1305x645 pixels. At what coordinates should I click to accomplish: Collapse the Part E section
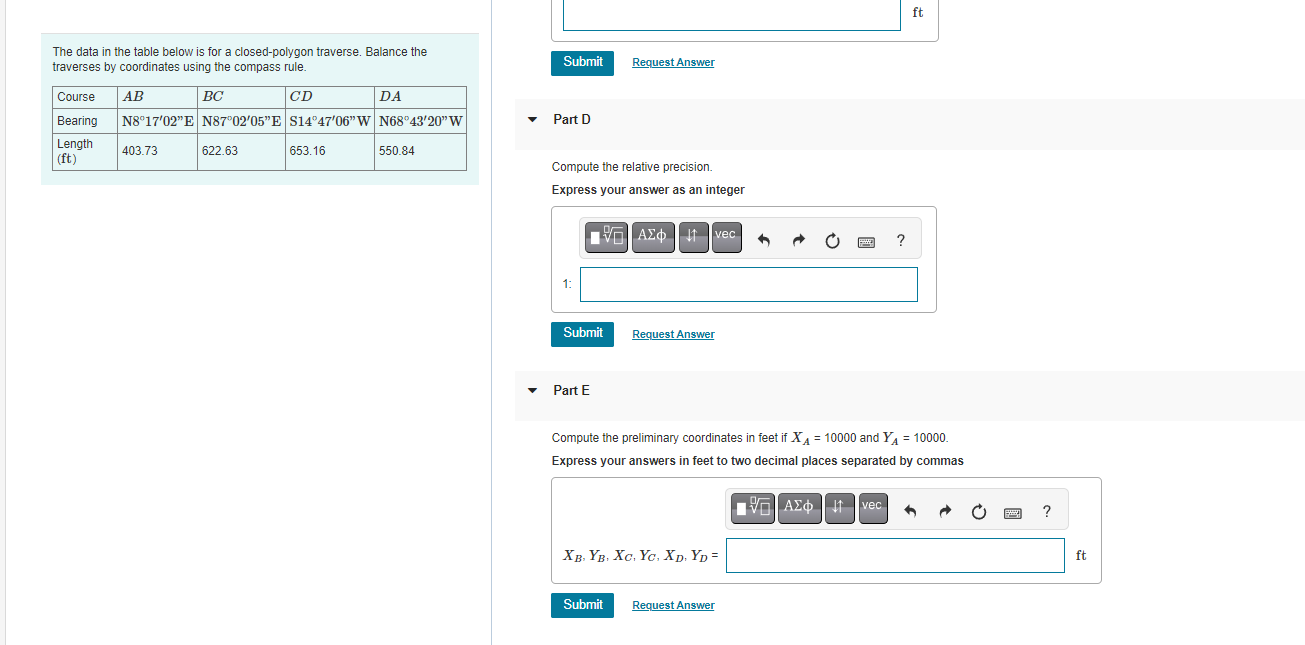[532, 390]
